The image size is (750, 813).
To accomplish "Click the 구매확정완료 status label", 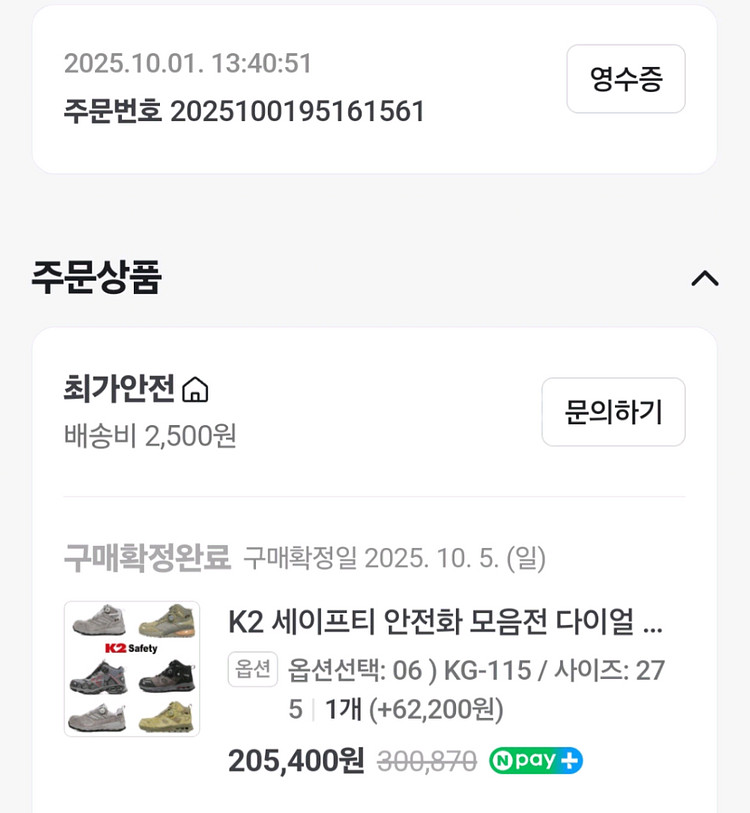I will (147, 557).
